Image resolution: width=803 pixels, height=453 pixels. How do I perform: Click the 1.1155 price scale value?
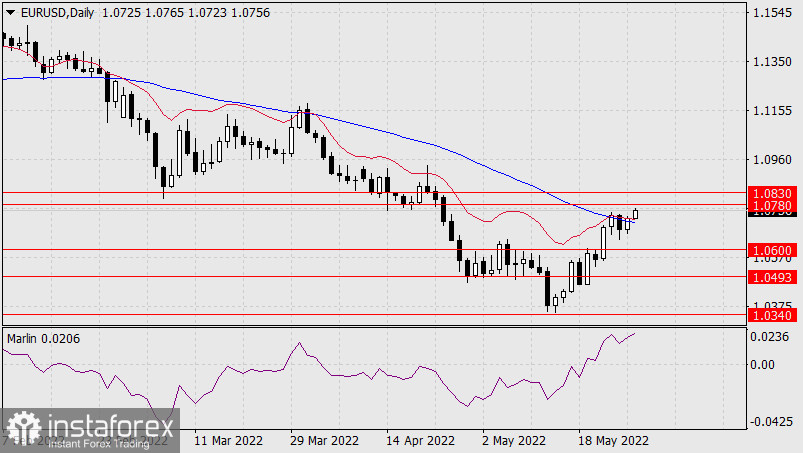point(772,111)
